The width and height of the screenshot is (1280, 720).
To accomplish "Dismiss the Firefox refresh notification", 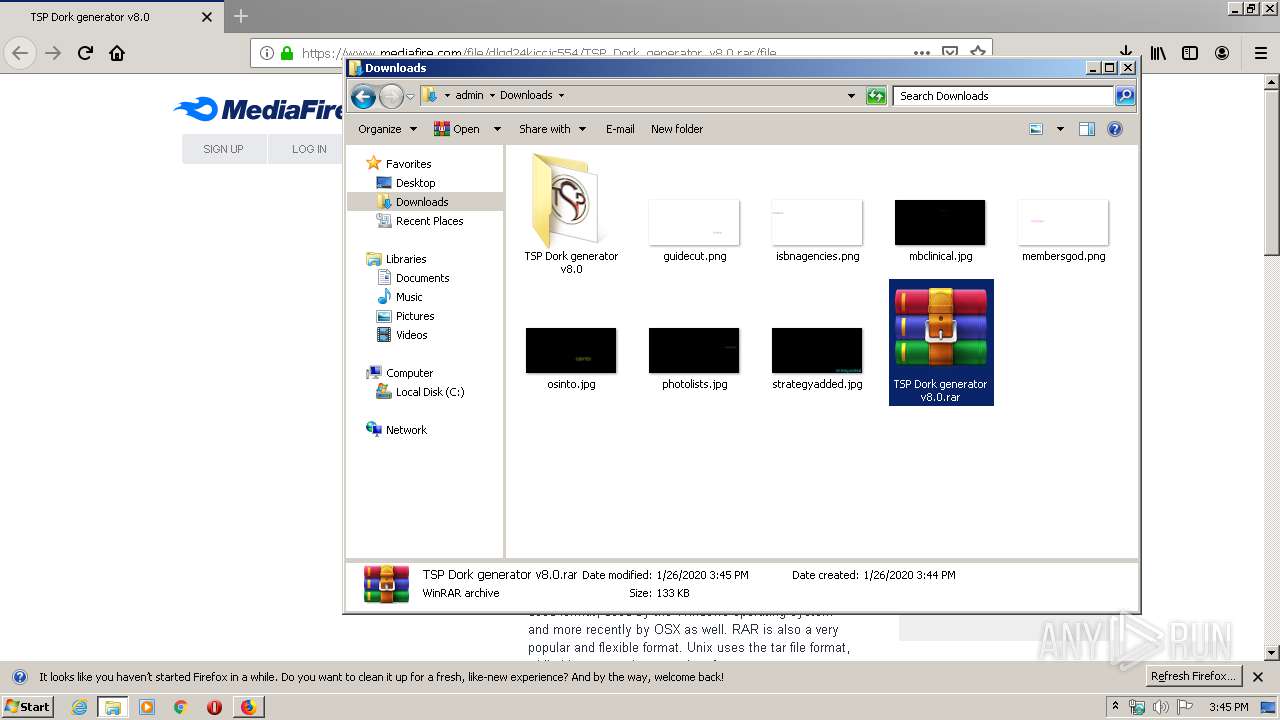I will (x=1258, y=677).
